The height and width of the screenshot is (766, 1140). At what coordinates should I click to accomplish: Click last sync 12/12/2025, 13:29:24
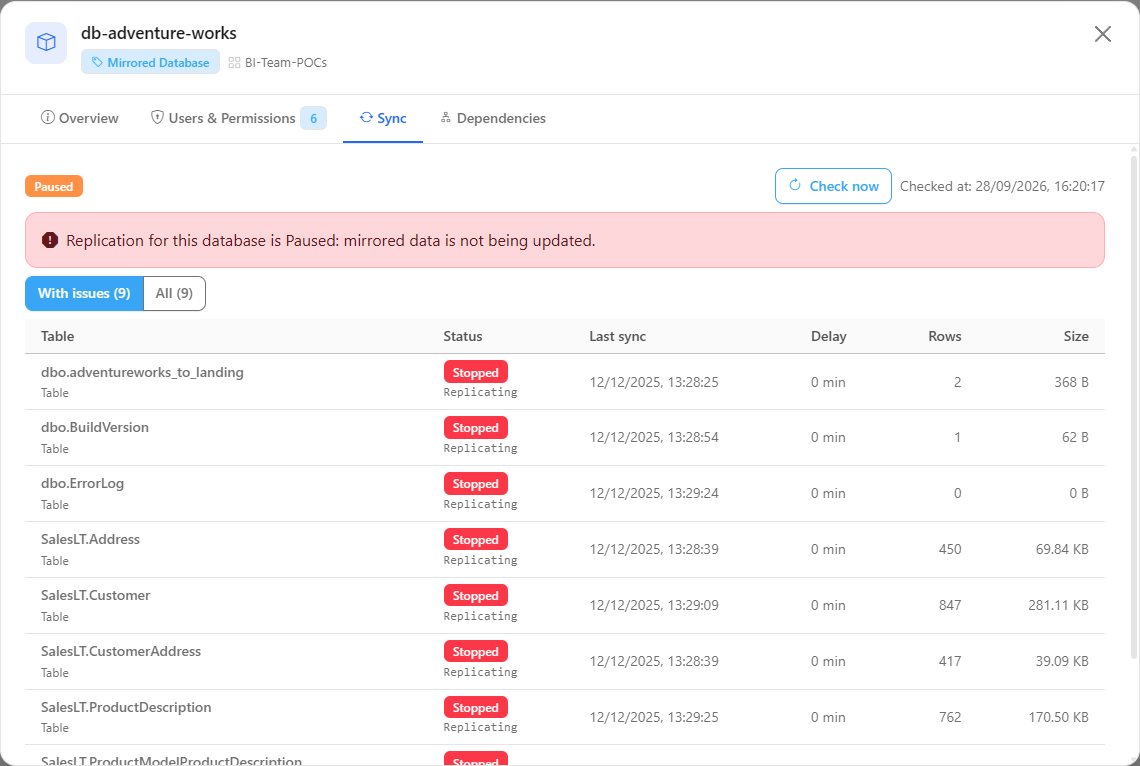654,493
